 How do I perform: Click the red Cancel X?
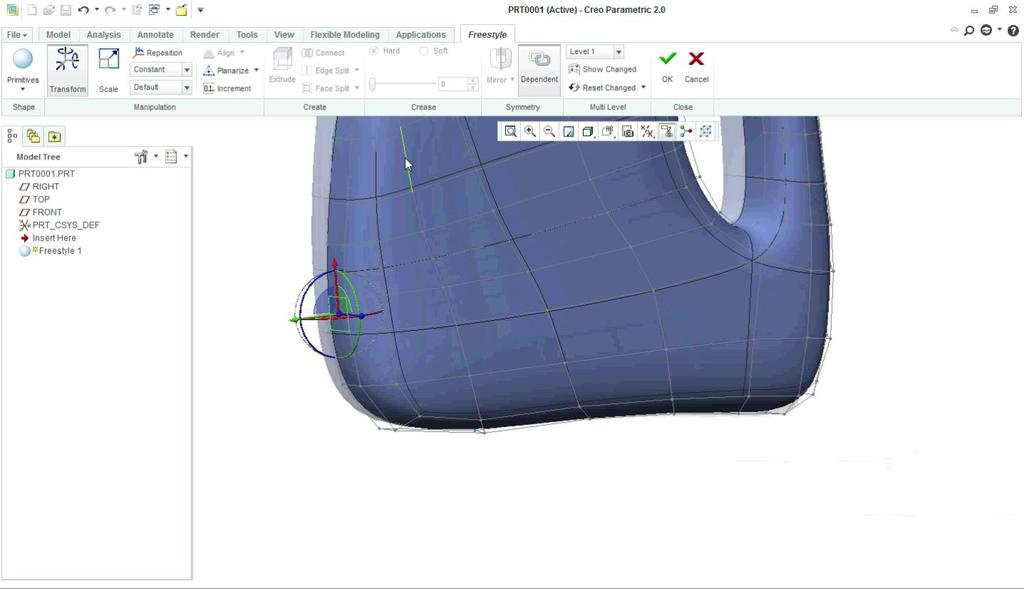[696, 59]
